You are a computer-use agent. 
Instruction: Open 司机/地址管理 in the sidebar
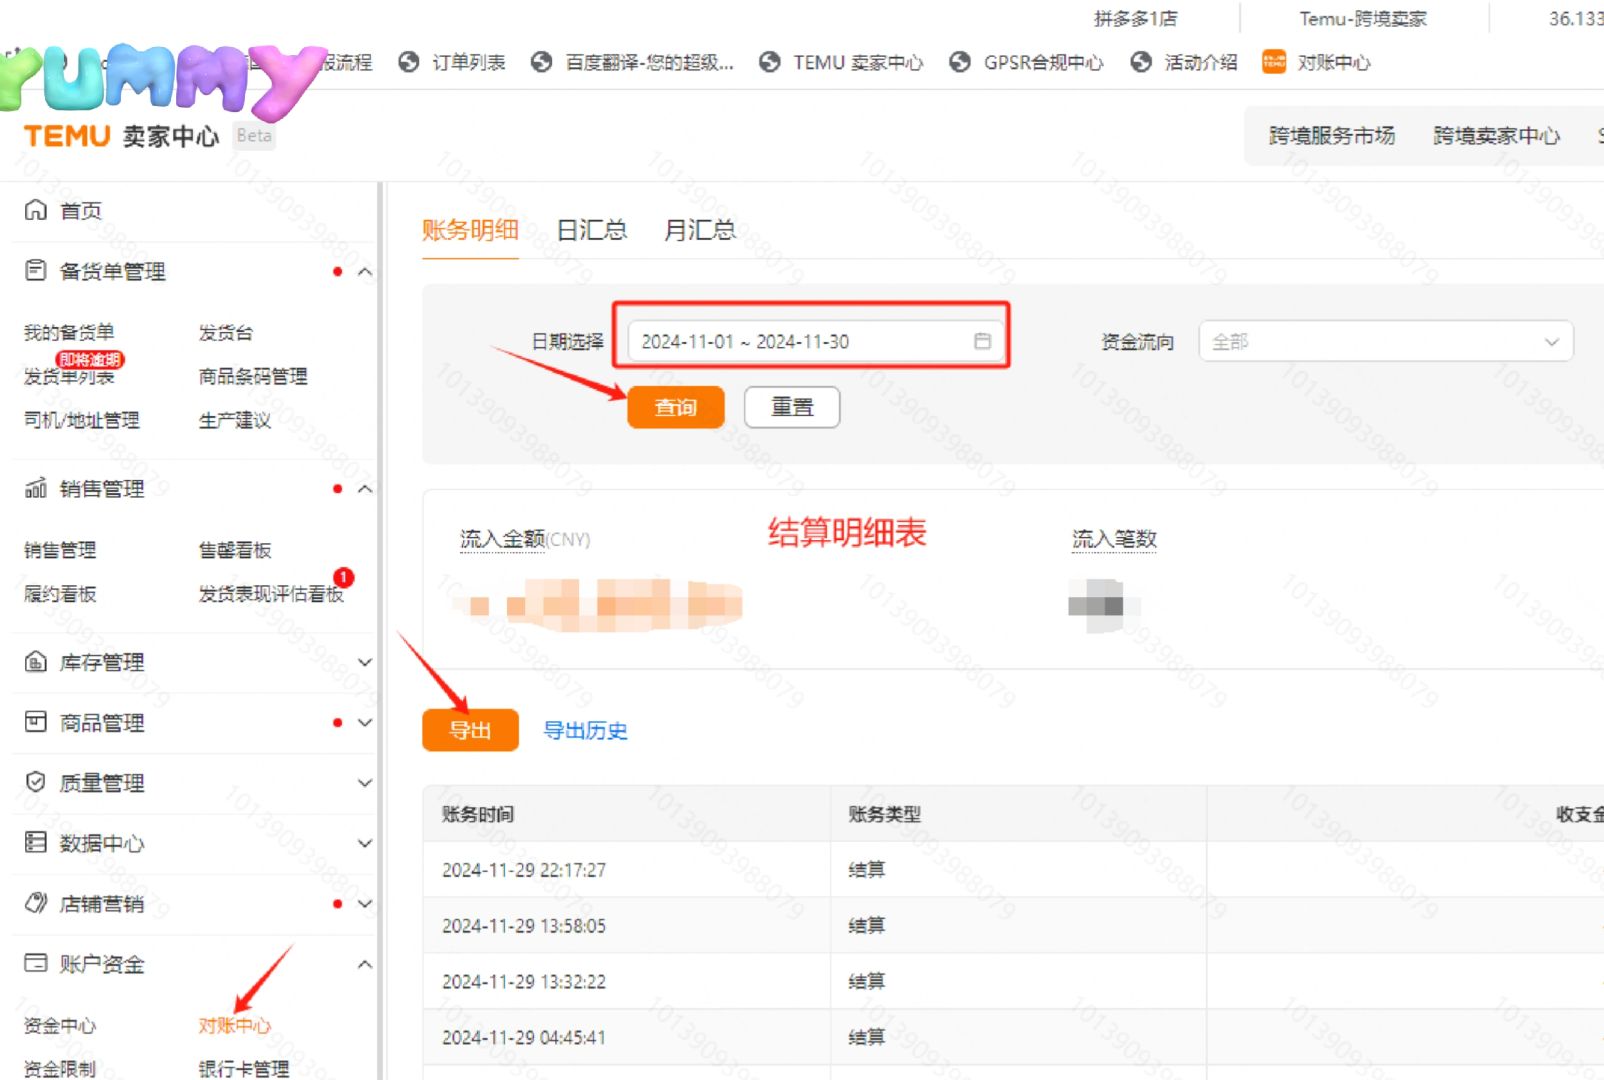(x=82, y=420)
